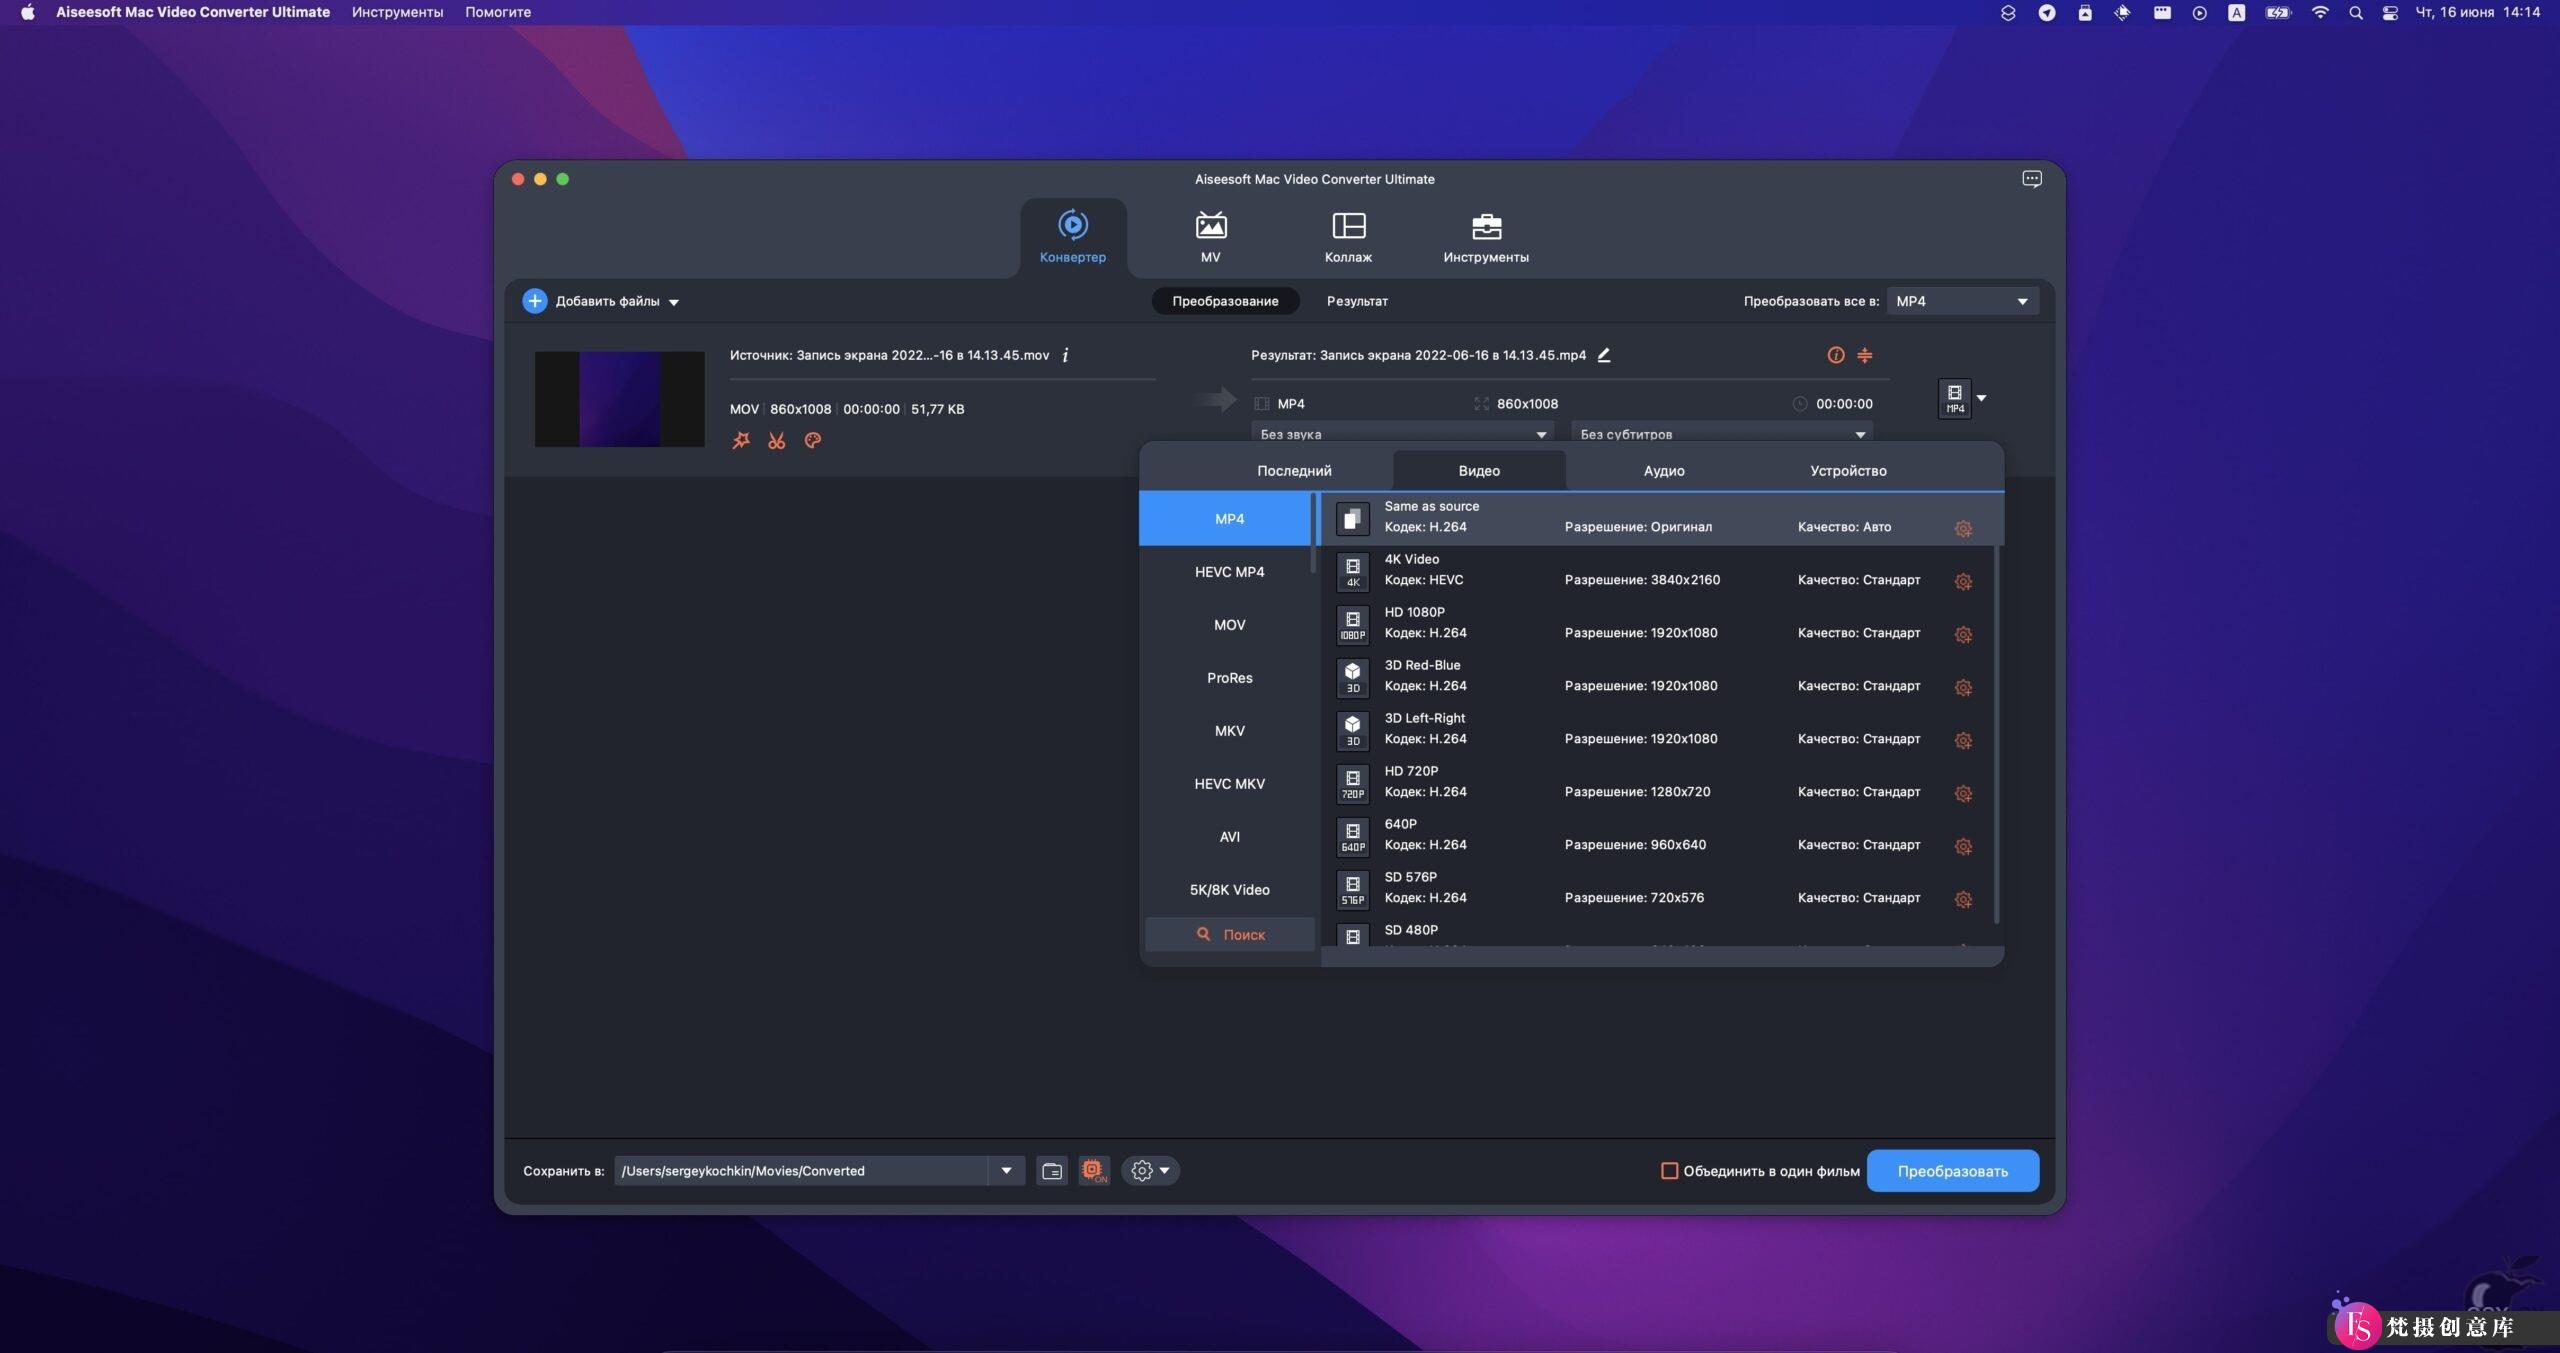Select the Устройство format tab
The width and height of the screenshot is (2560, 1353).
[x=1848, y=471]
